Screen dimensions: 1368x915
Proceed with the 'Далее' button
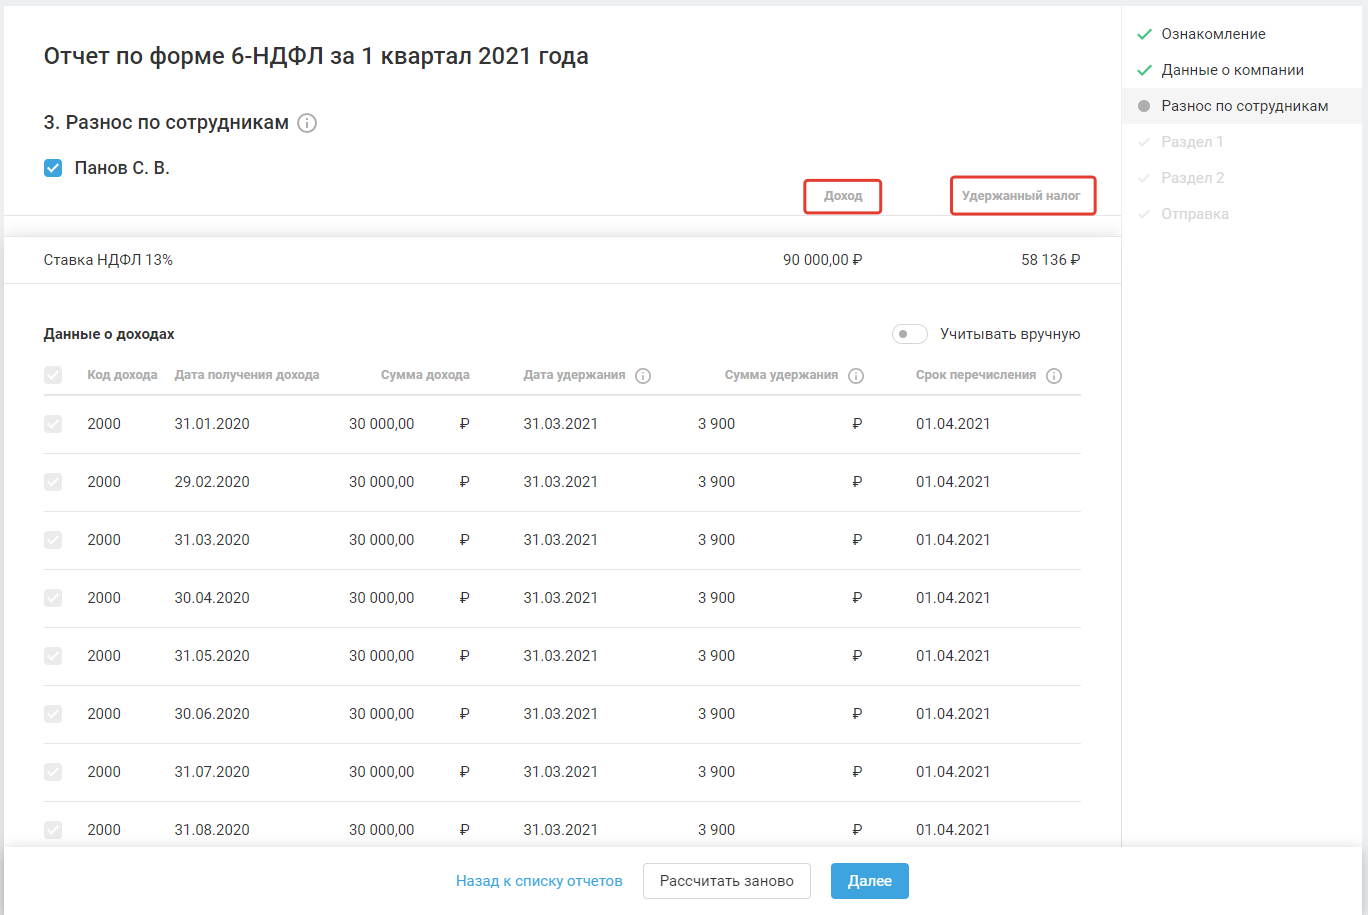pos(870,881)
